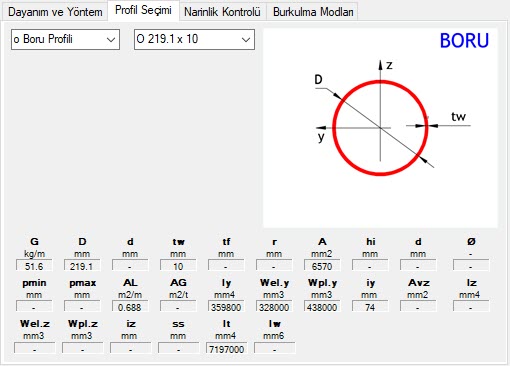
Task: Switch to the Dayanım ve Yöntem tab
Action: tap(55, 12)
